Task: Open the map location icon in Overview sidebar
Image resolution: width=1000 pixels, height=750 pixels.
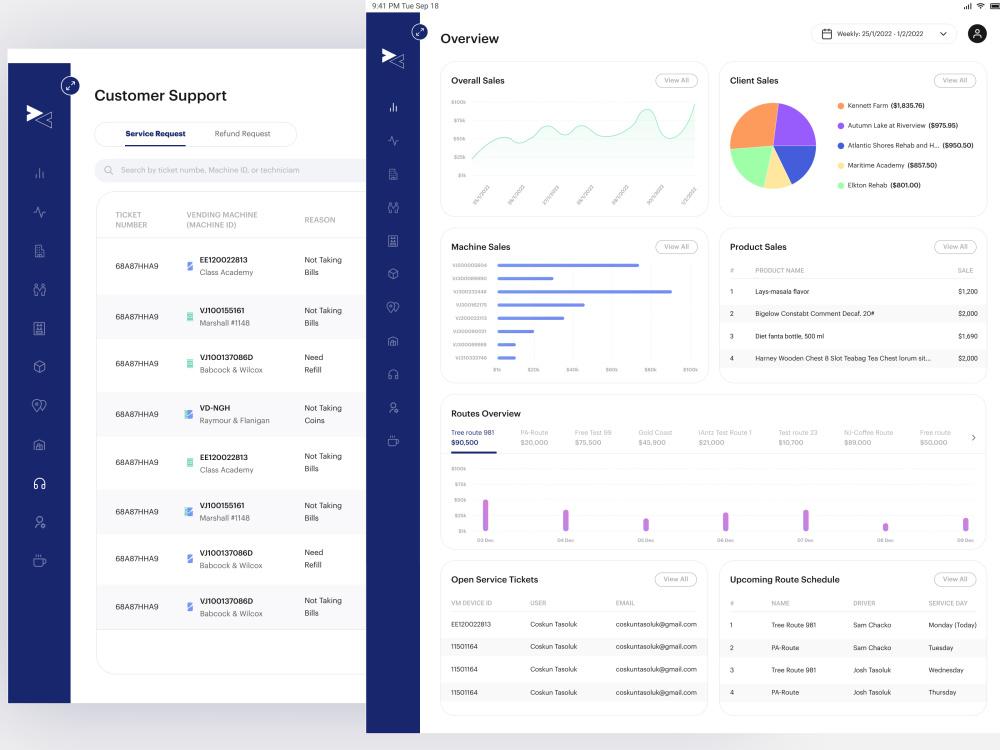Action: click(393, 307)
